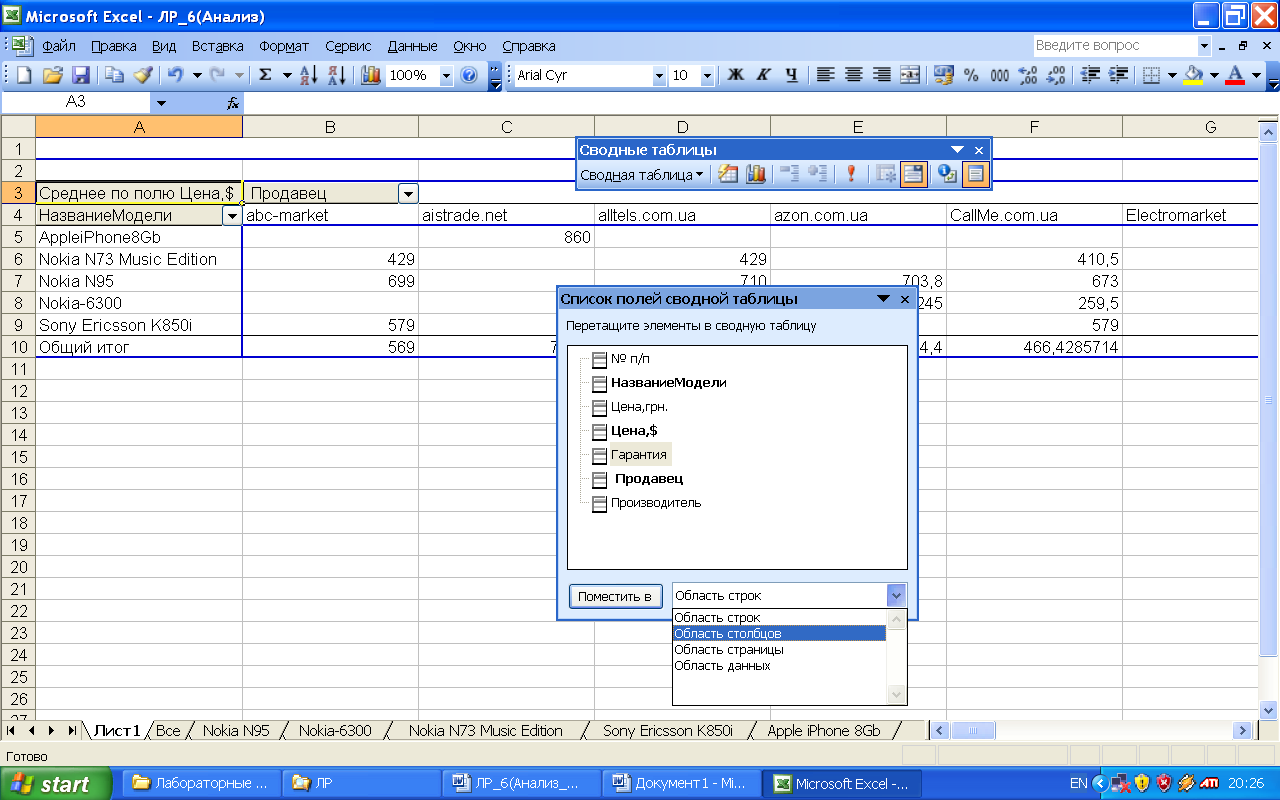Open Продавец field filter dropdown
Viewport: 1280px width, 800px height.
(x=408, y=193)
